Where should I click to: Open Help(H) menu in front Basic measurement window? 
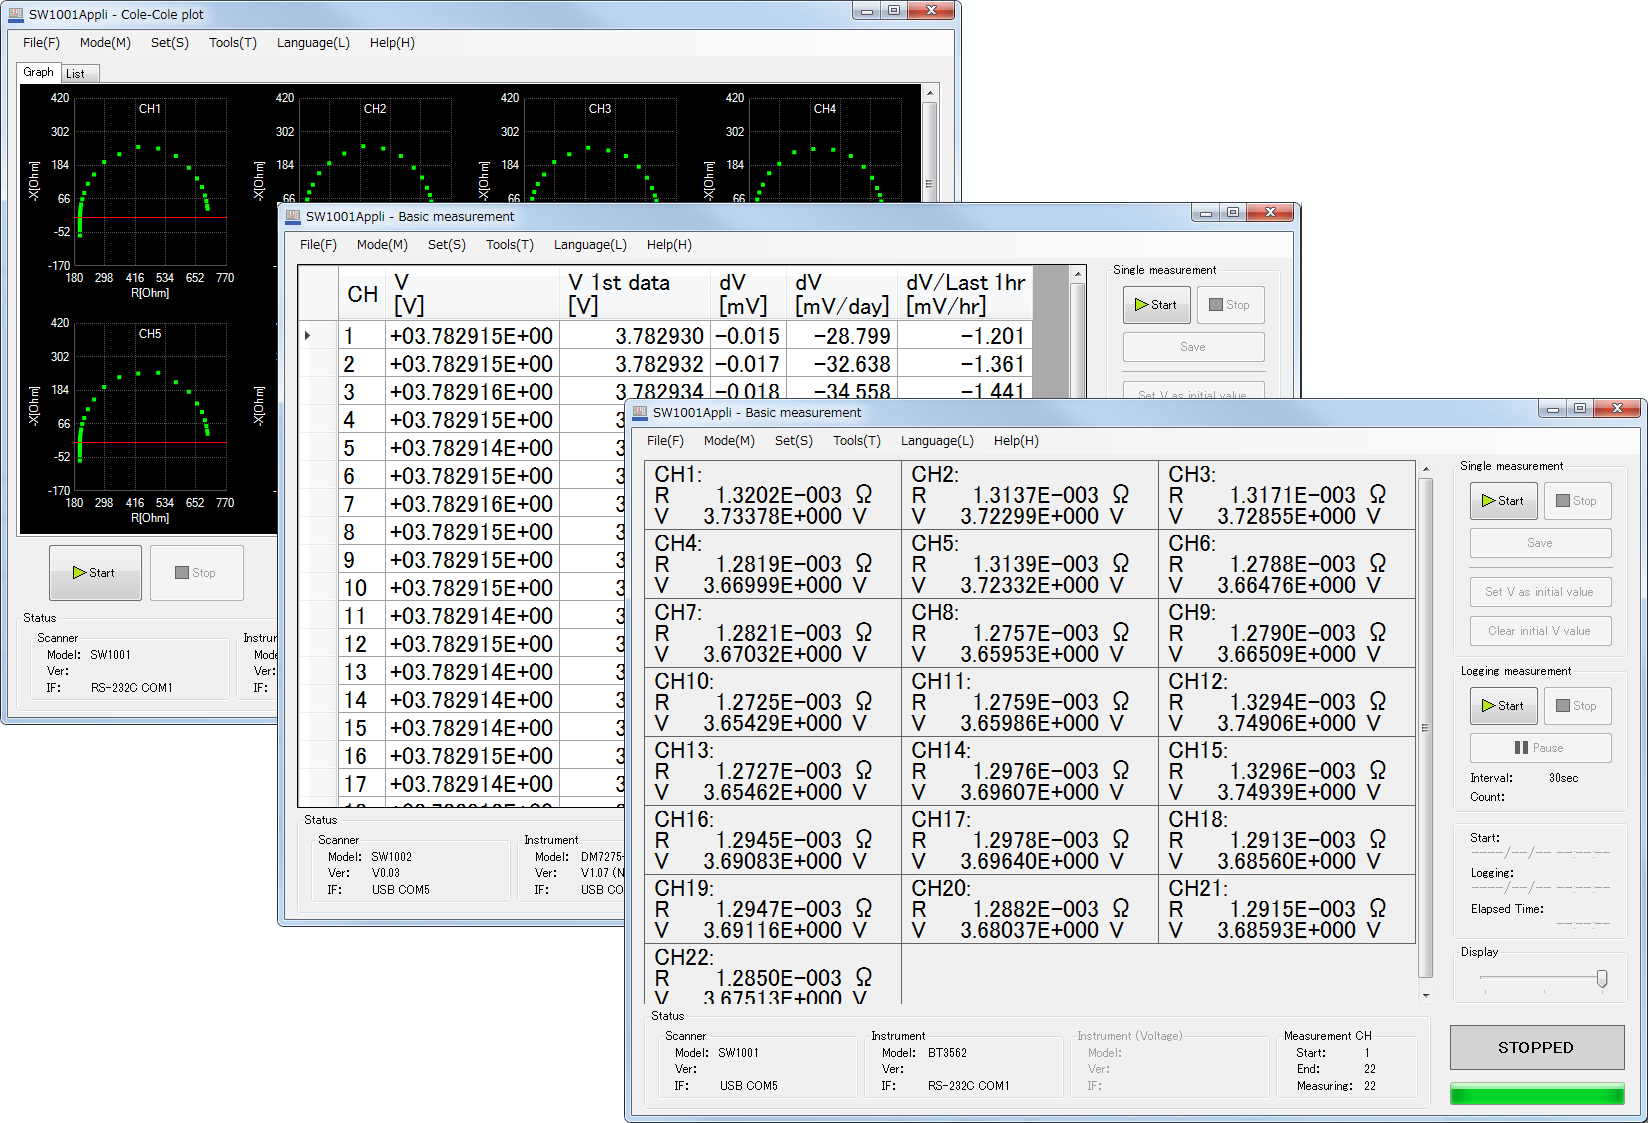click(1016, 441)
